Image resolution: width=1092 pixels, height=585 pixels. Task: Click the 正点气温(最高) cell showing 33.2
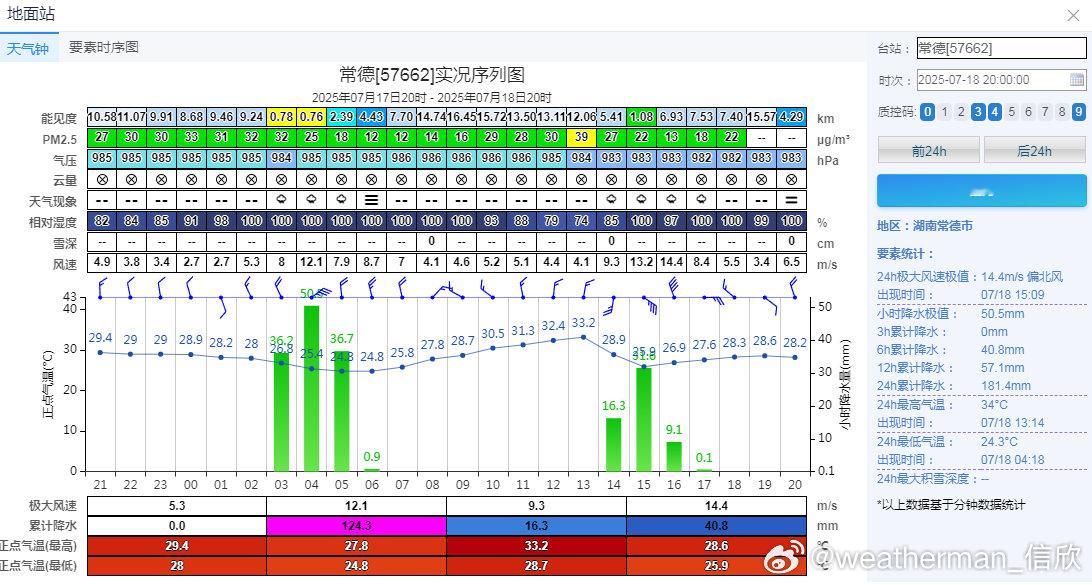click(x=536, y=546)
